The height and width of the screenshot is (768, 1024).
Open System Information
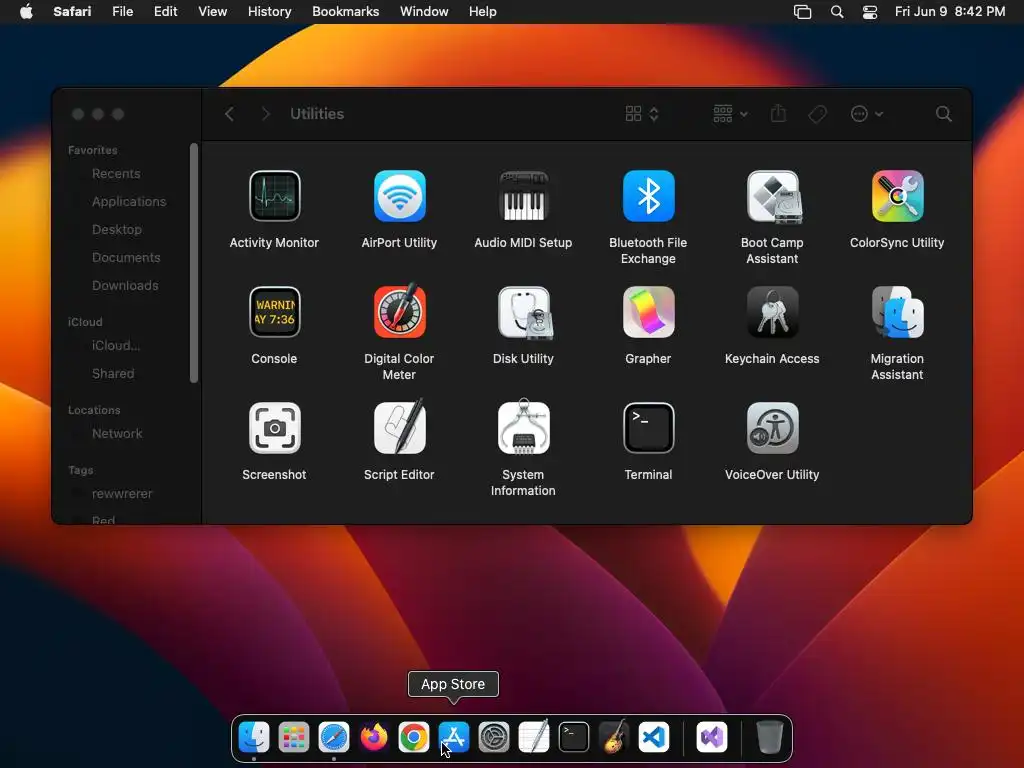[523, 426]
